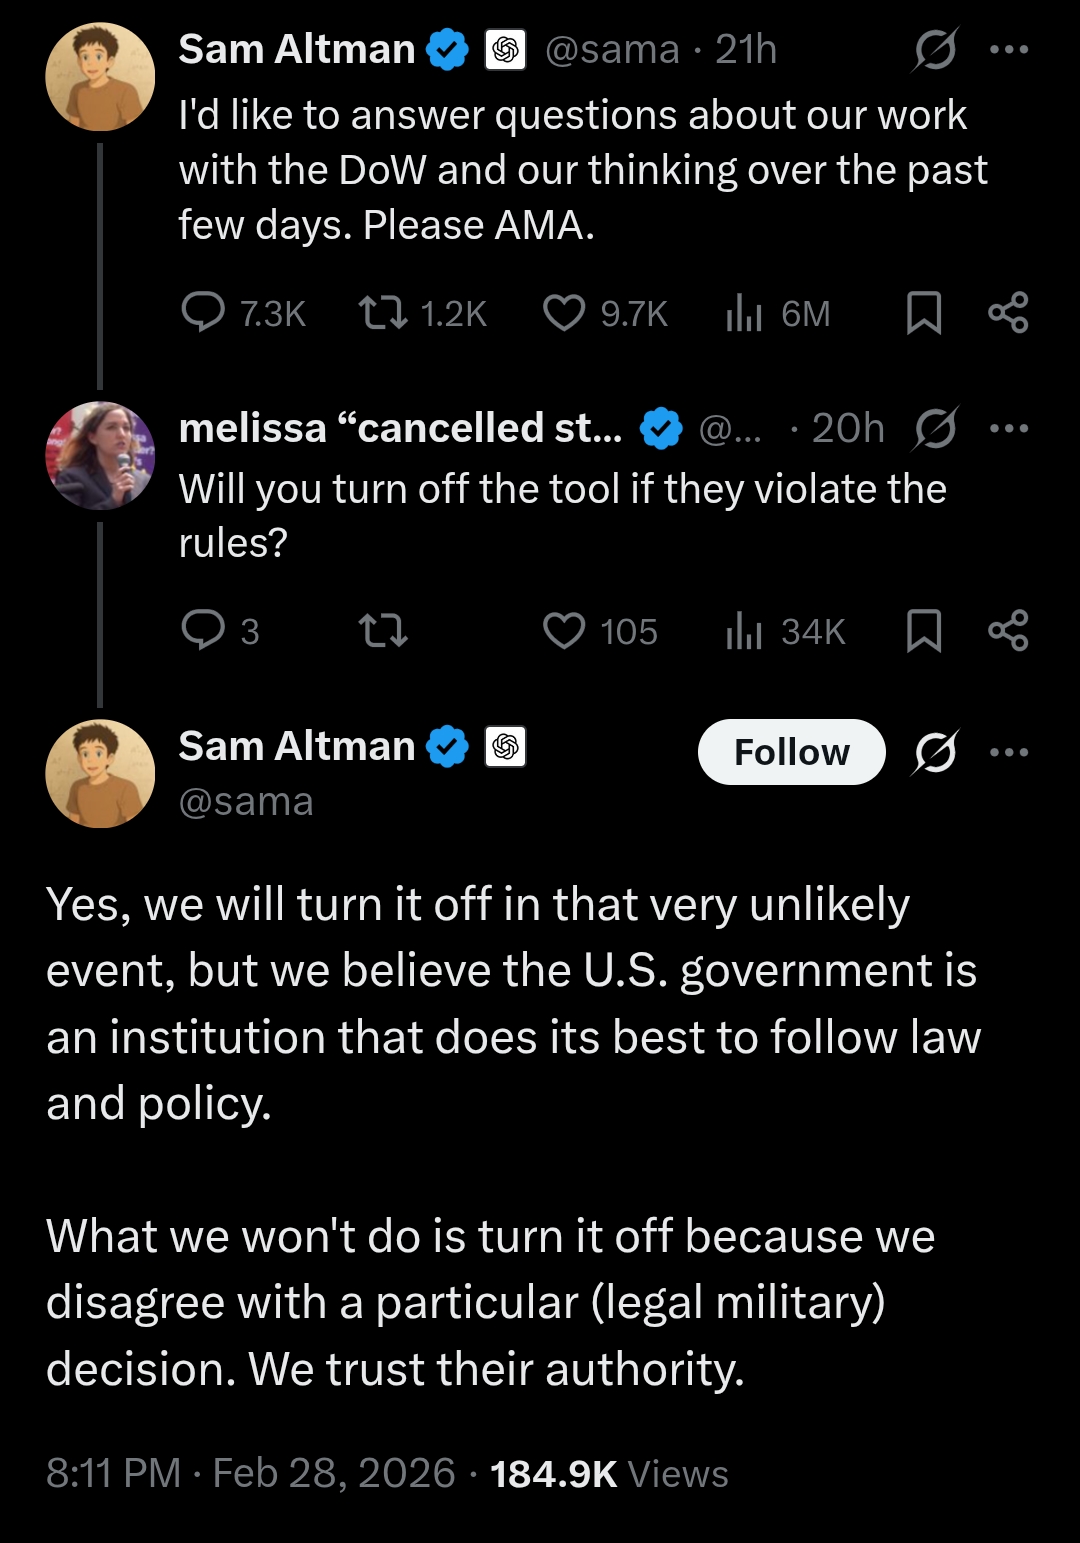Like melissa's tweet with 105 likes

(x=564, y=631)
